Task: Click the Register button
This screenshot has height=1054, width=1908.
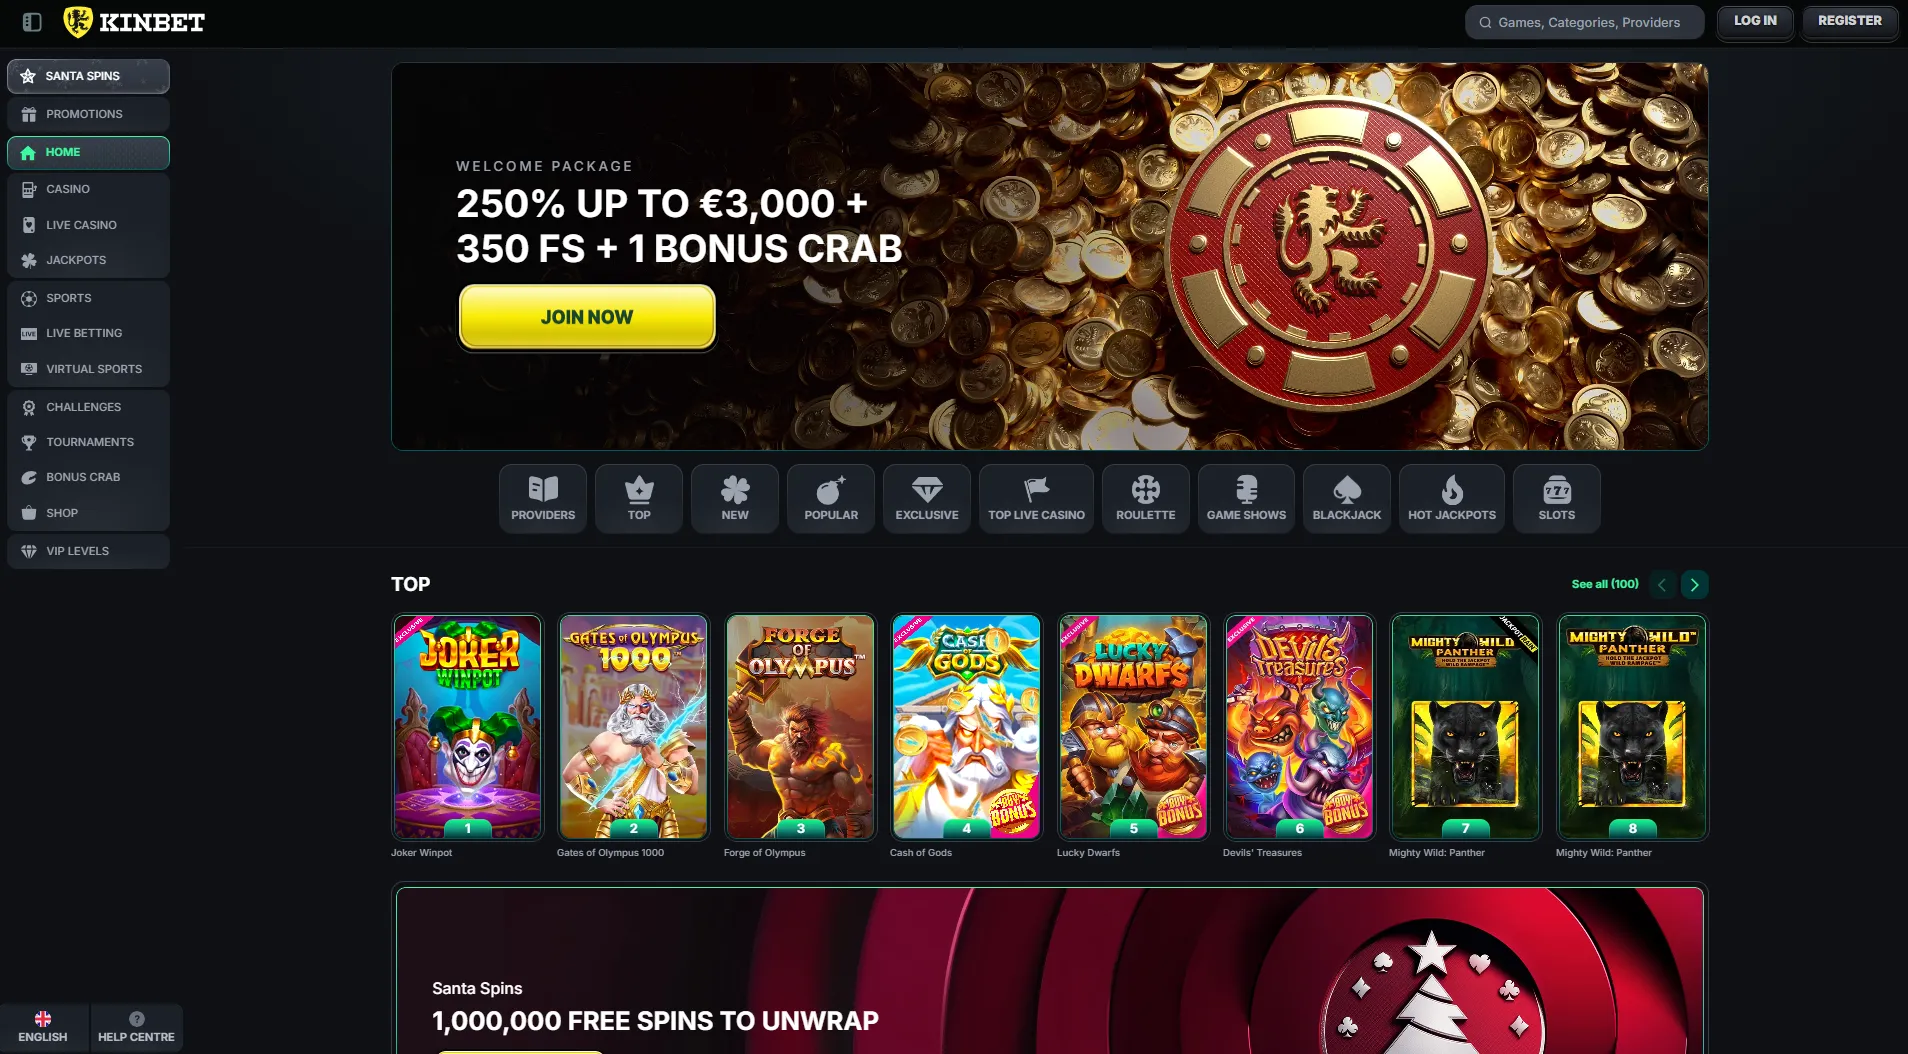Action: (1849, 21)
